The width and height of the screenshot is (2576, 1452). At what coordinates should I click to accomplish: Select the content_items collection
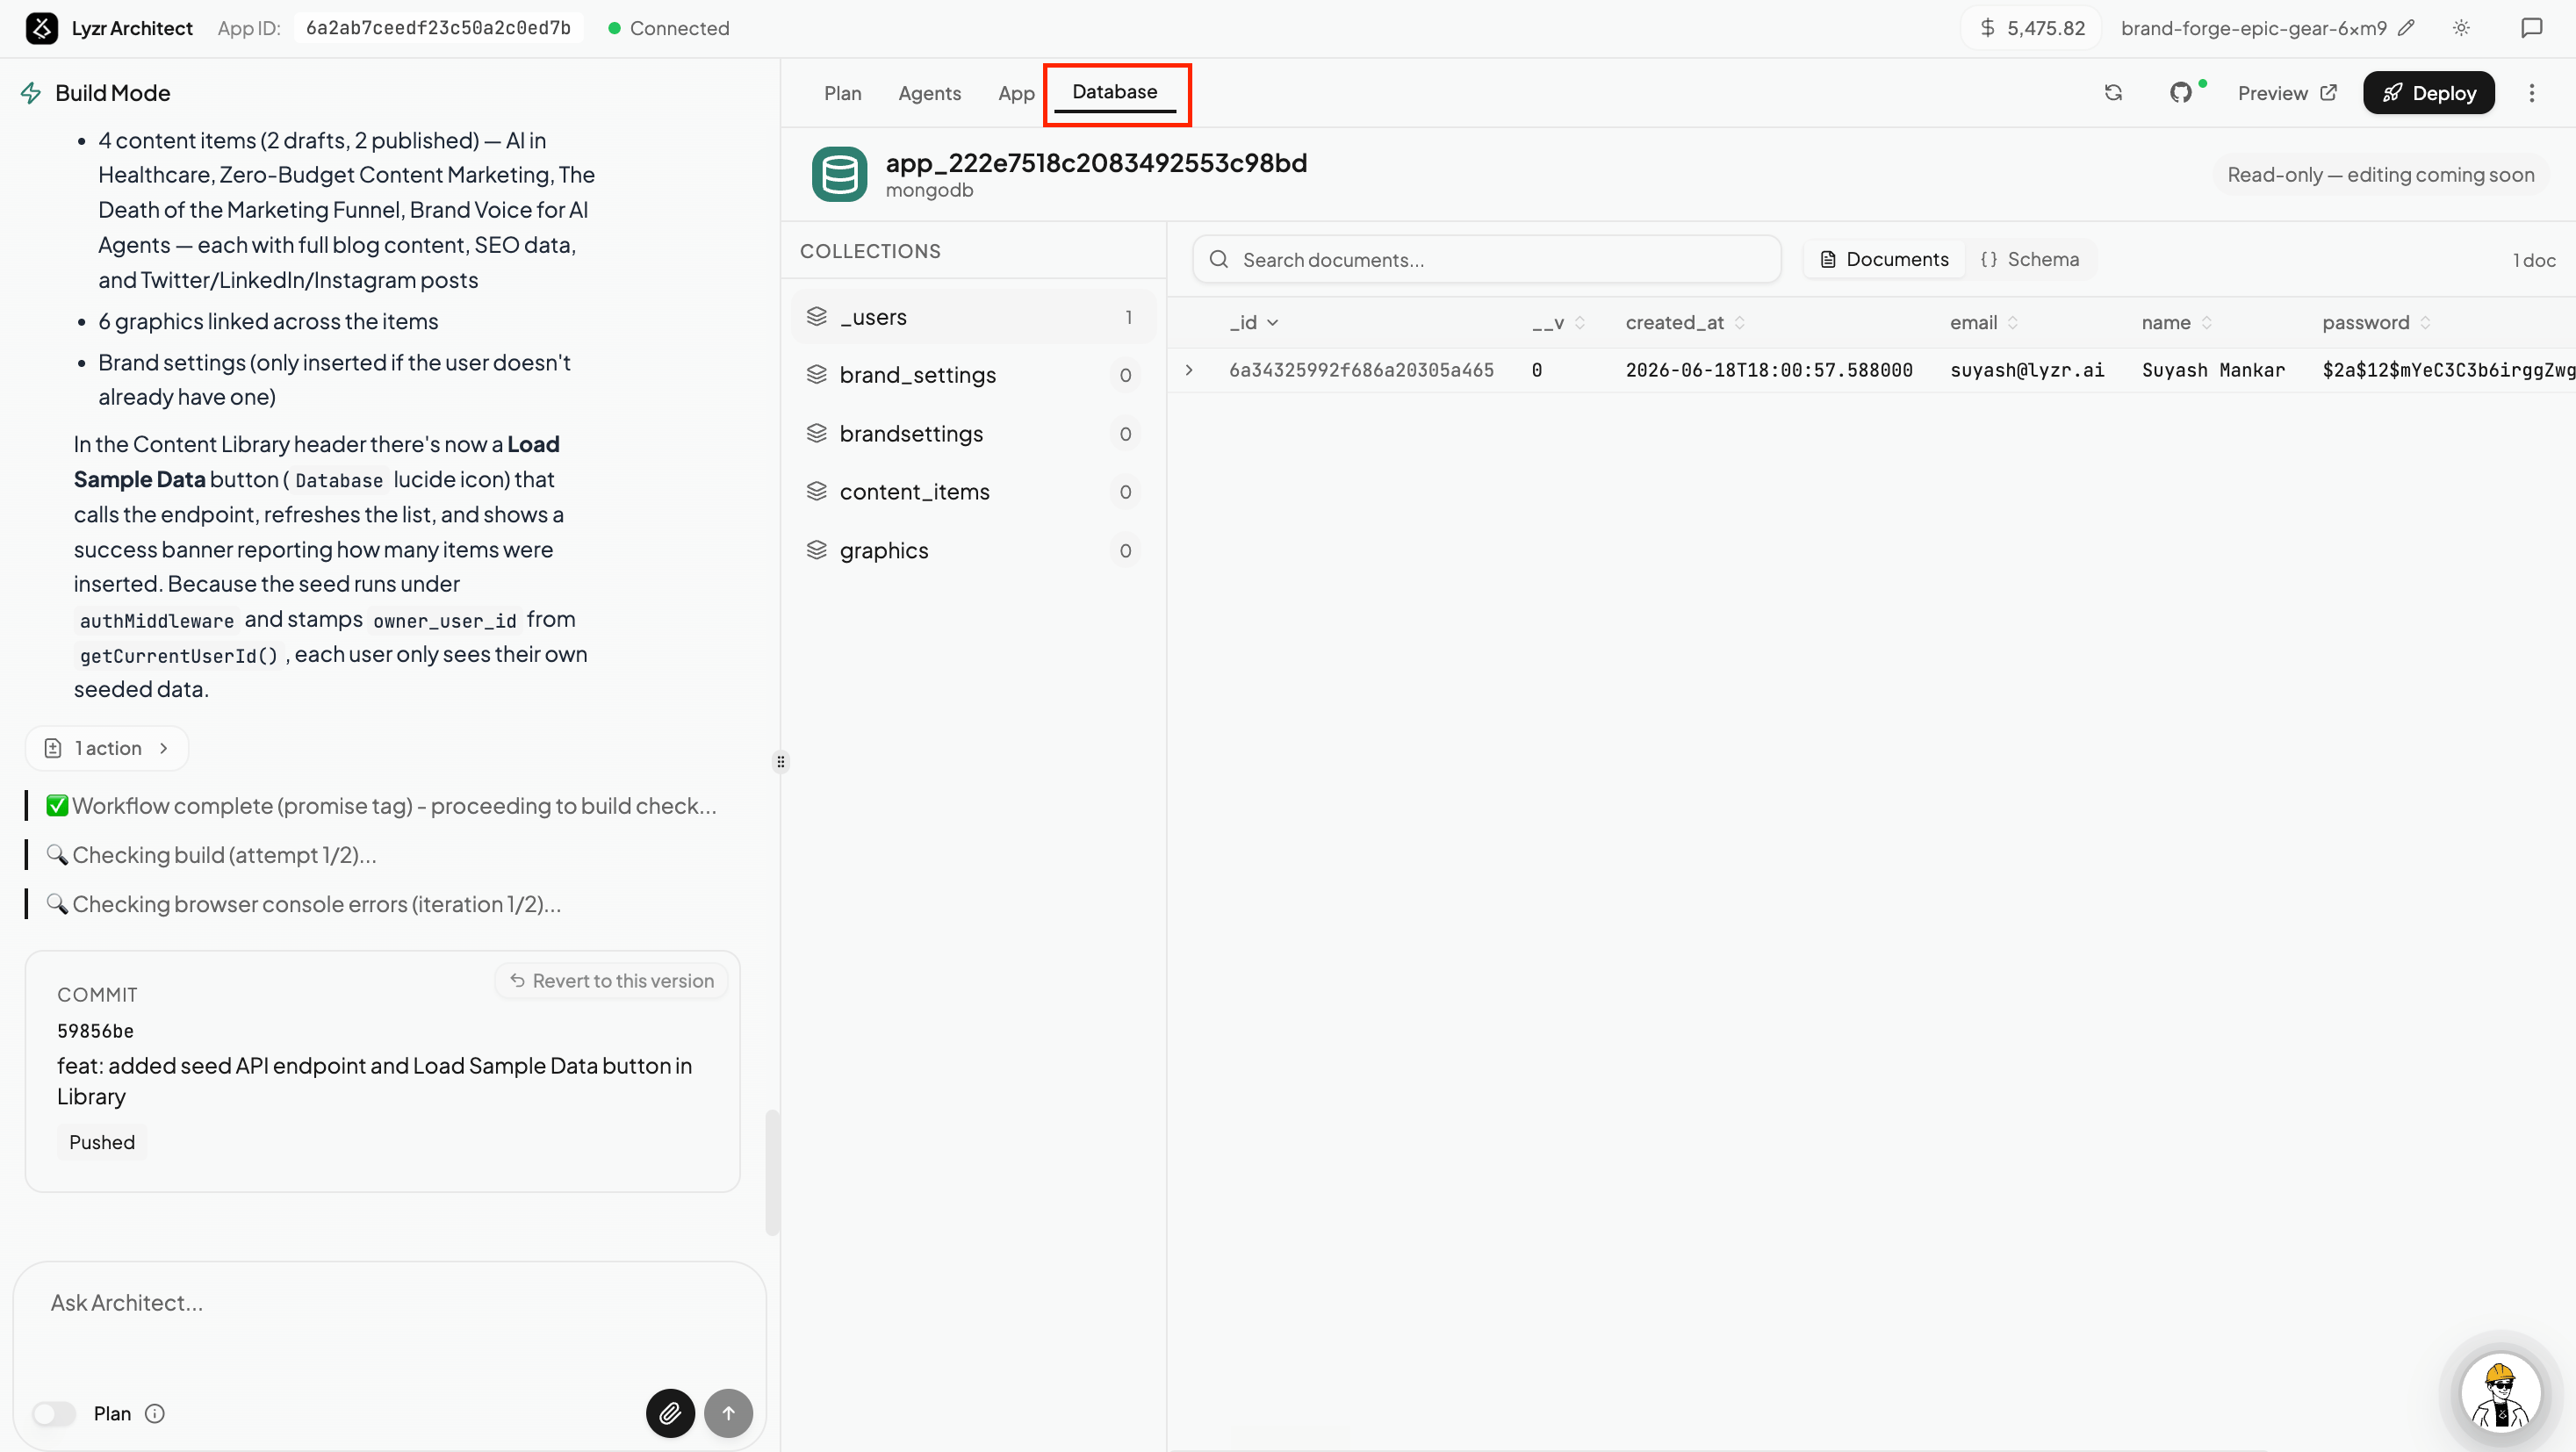tap(973, 492)
